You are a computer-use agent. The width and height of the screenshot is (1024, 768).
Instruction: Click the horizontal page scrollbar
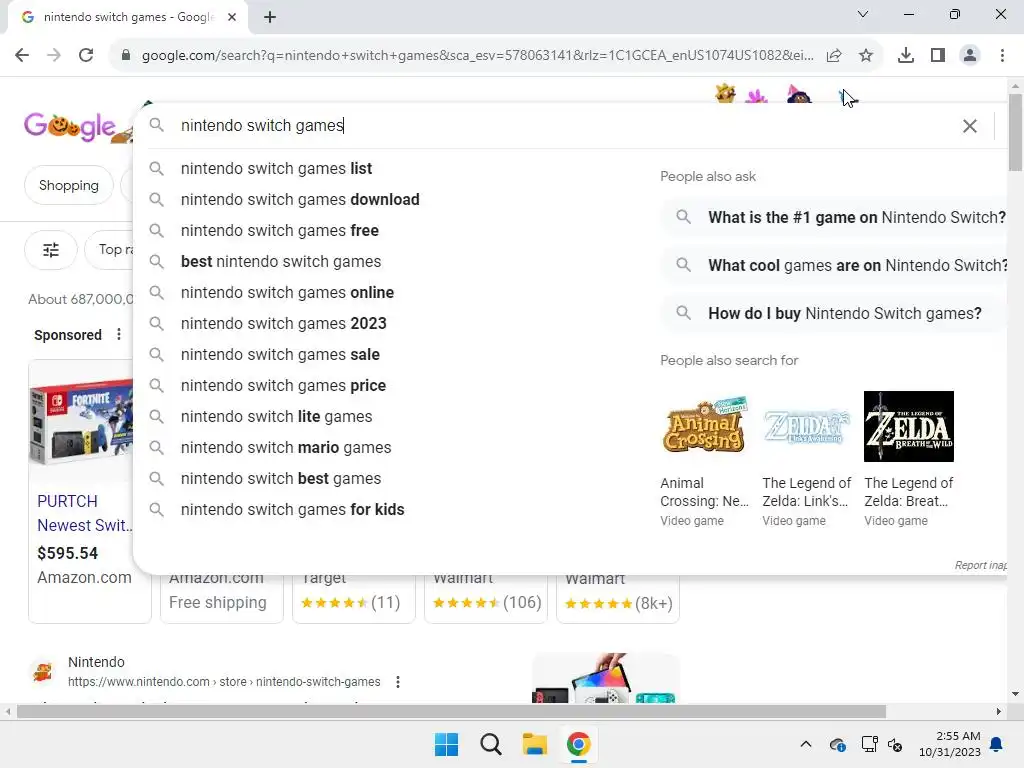click(451, 711)
